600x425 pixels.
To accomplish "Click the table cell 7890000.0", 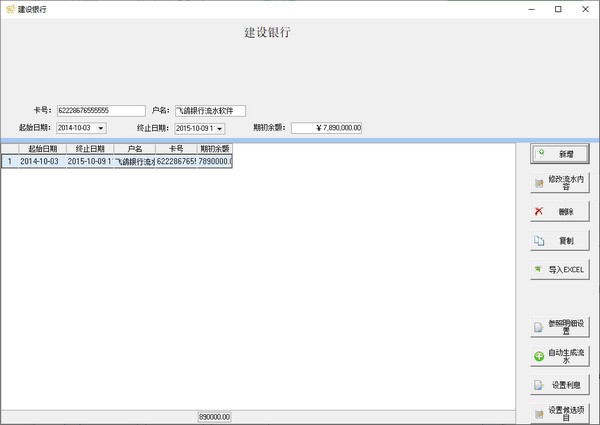I will [x=215, y=161].
